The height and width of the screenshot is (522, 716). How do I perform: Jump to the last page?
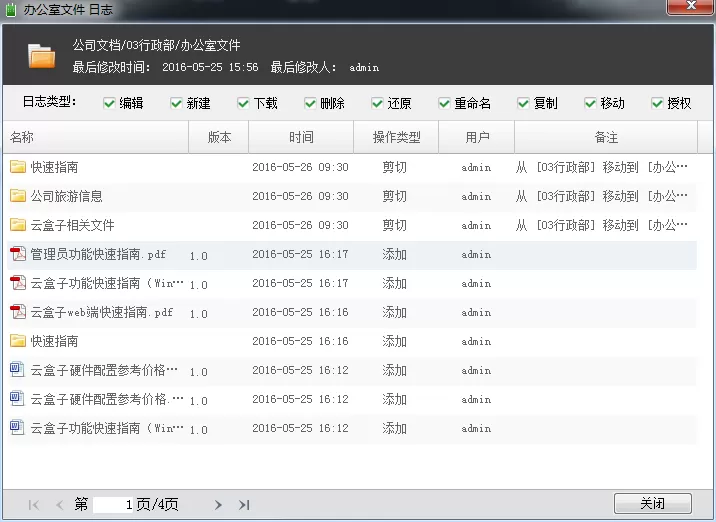pyautogui.click(x=244, y=505)
